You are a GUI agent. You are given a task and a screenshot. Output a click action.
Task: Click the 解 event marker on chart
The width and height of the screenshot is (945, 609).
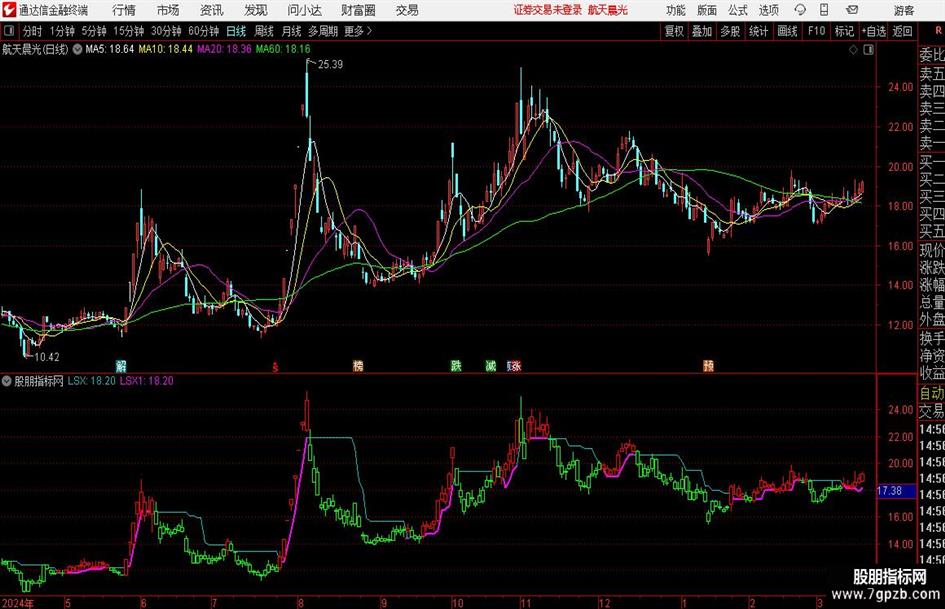point(121,365)
